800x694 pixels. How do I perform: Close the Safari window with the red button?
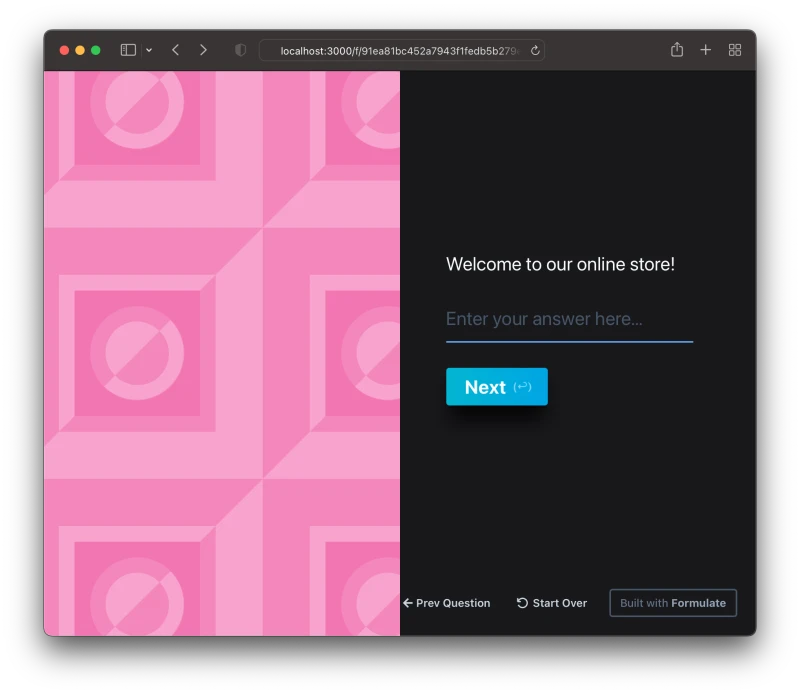64,50
